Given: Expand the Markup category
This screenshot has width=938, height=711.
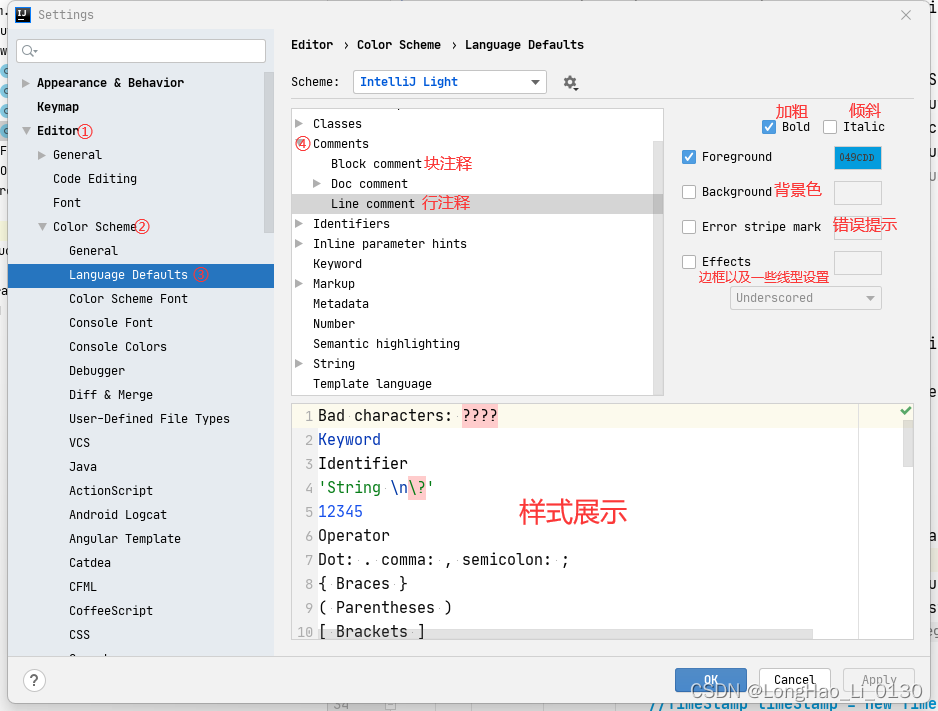Looking at the screenshot, I should click(x=299, y=283).
